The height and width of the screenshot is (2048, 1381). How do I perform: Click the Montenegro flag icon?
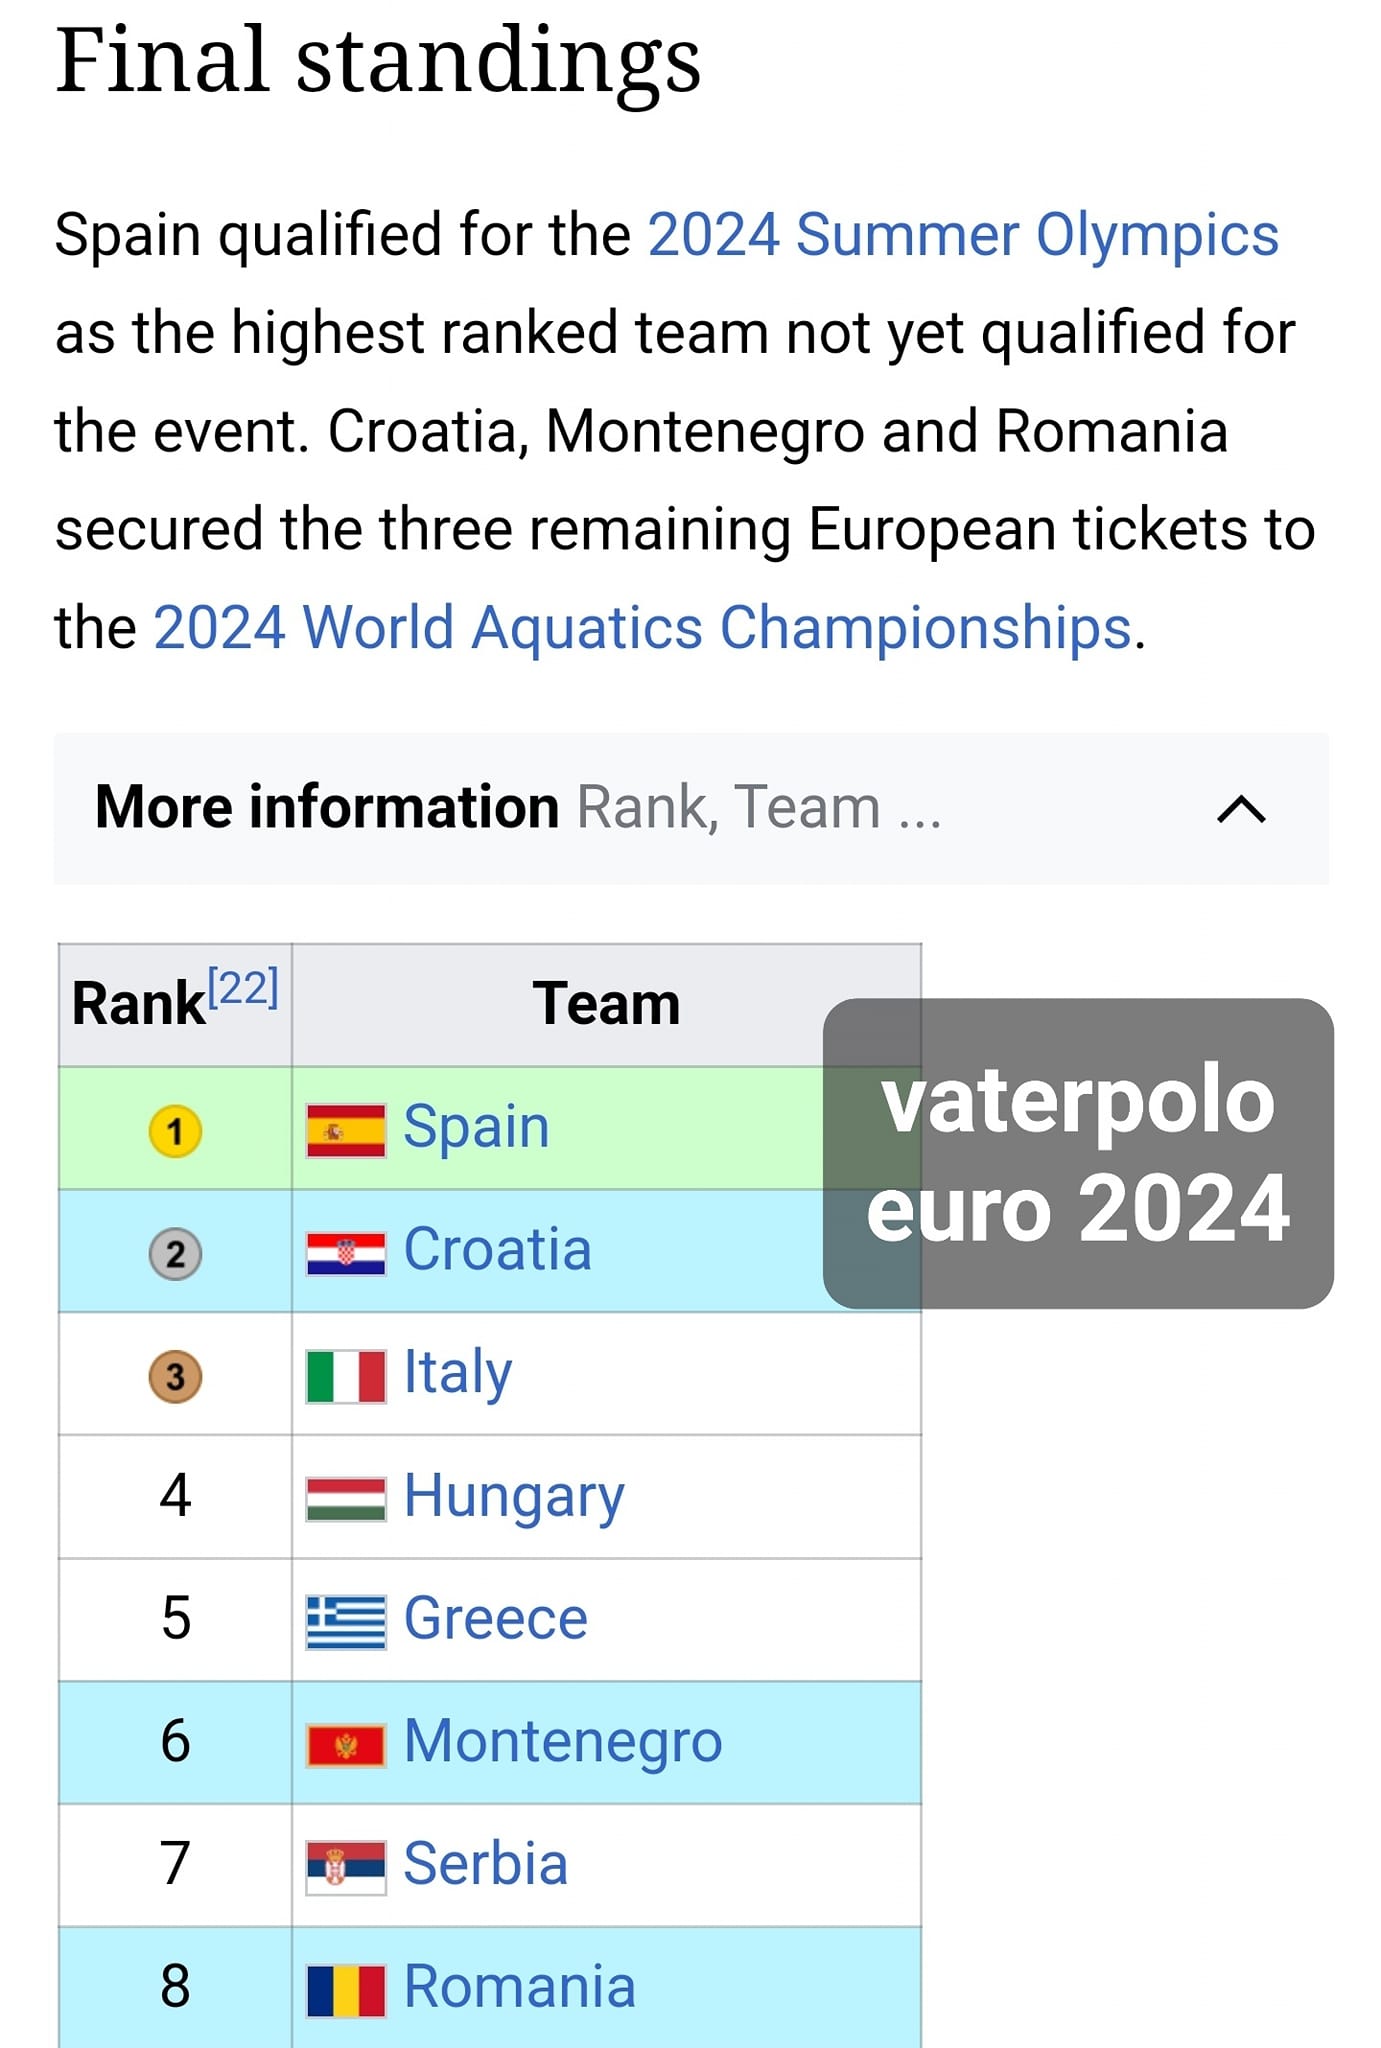pos(345,1746)
